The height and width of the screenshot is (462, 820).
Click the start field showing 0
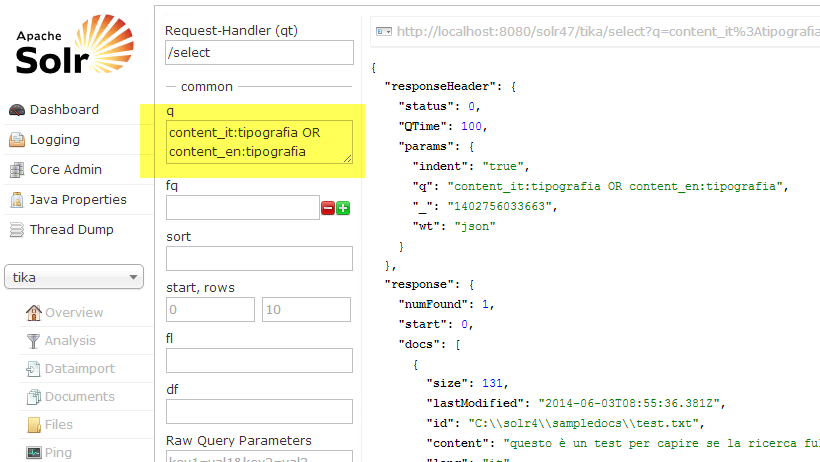pyautogui.click(x=210, y=309)
